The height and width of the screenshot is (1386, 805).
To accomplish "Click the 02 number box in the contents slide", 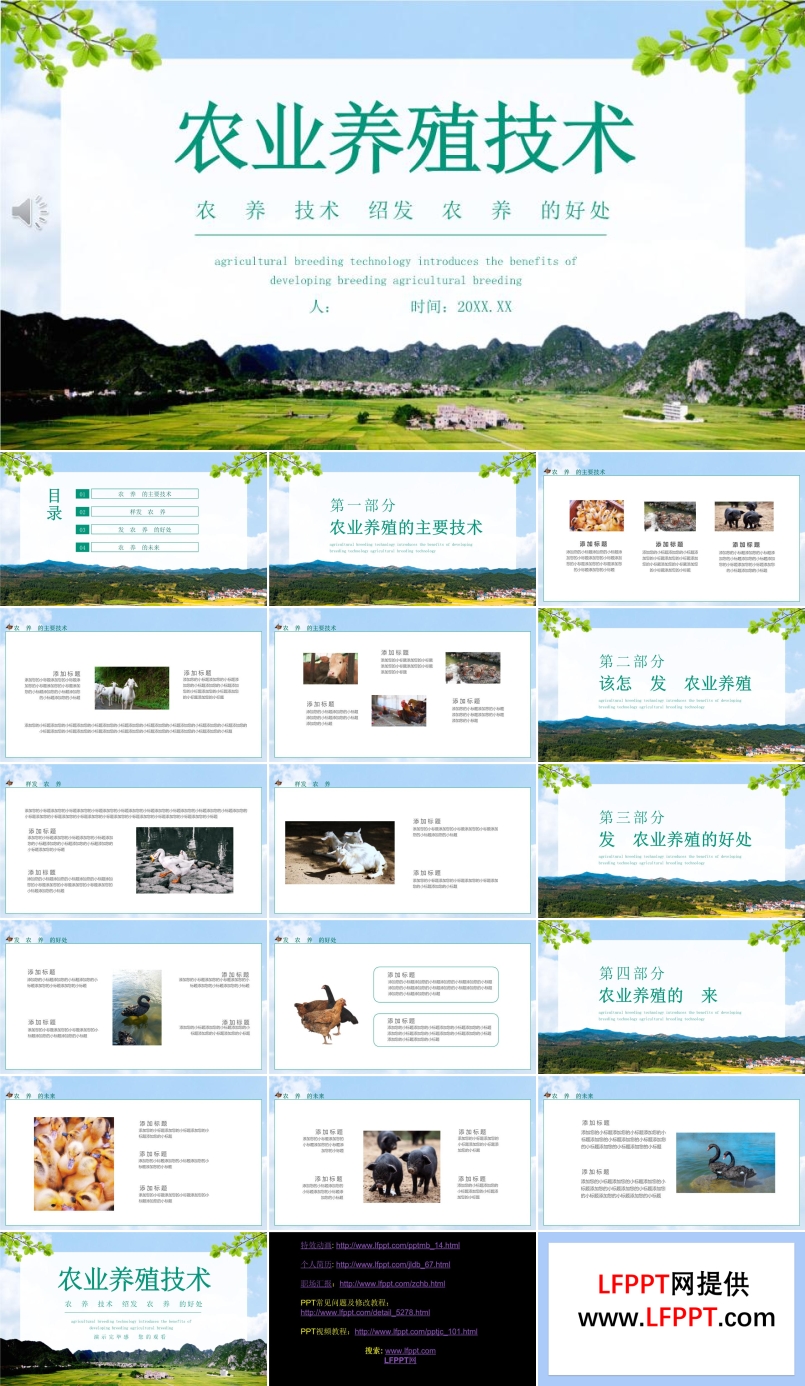I will [83, 511].
